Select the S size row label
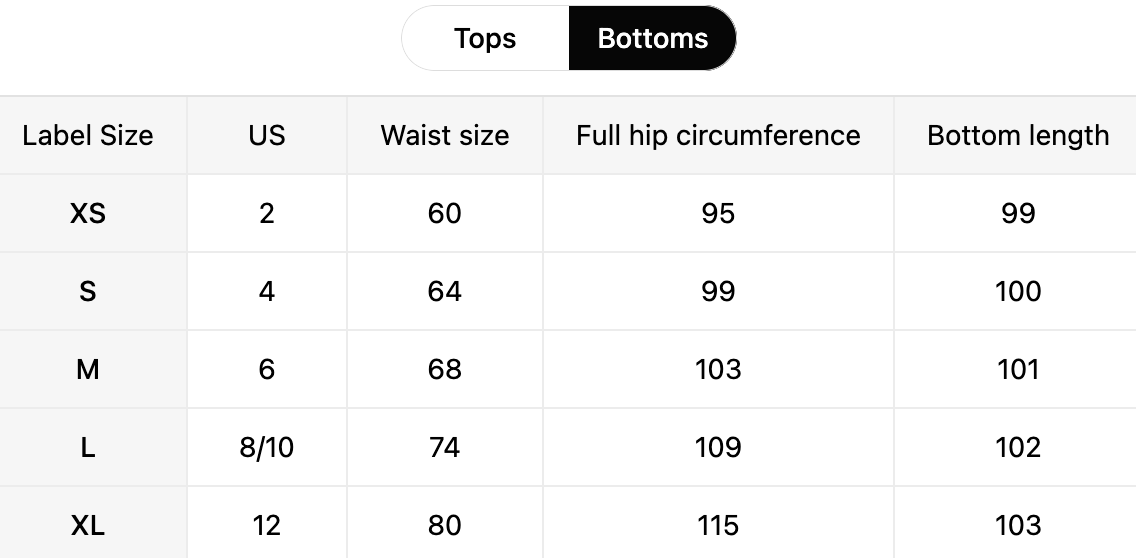Viewport: 1136px width, 558px height. point(88,291)
